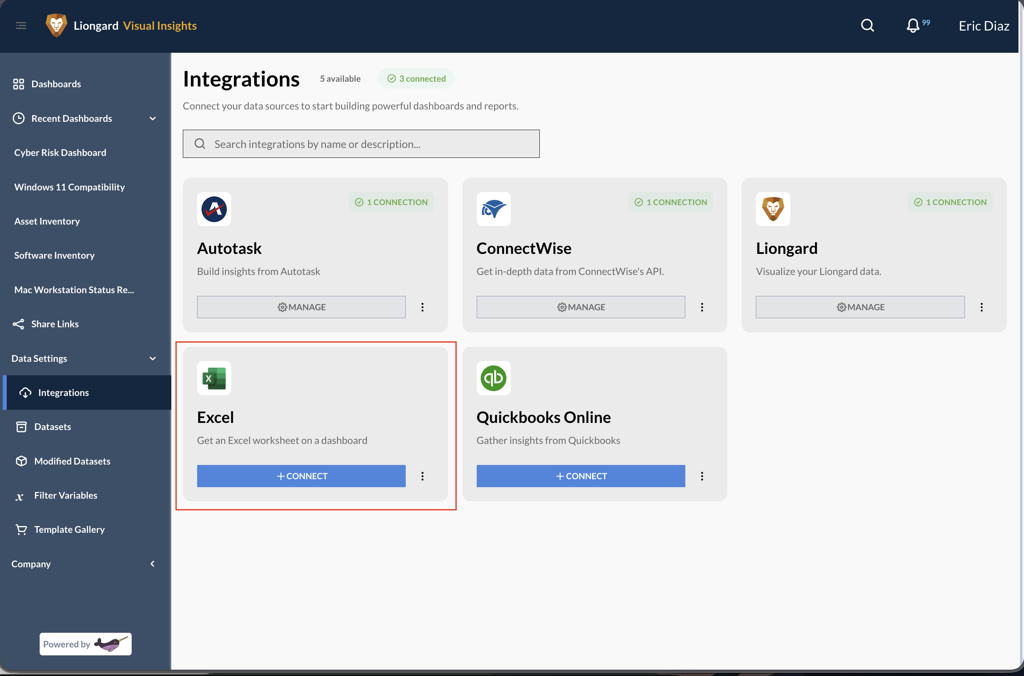Click Get an Excel worksheet description
1024x676 pixels.
282,440
